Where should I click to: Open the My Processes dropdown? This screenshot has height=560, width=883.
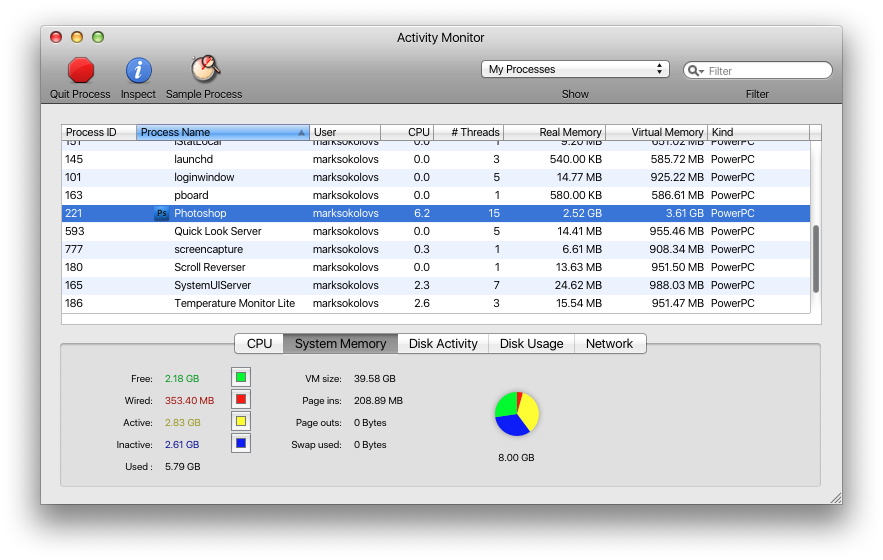click(575, 69)
